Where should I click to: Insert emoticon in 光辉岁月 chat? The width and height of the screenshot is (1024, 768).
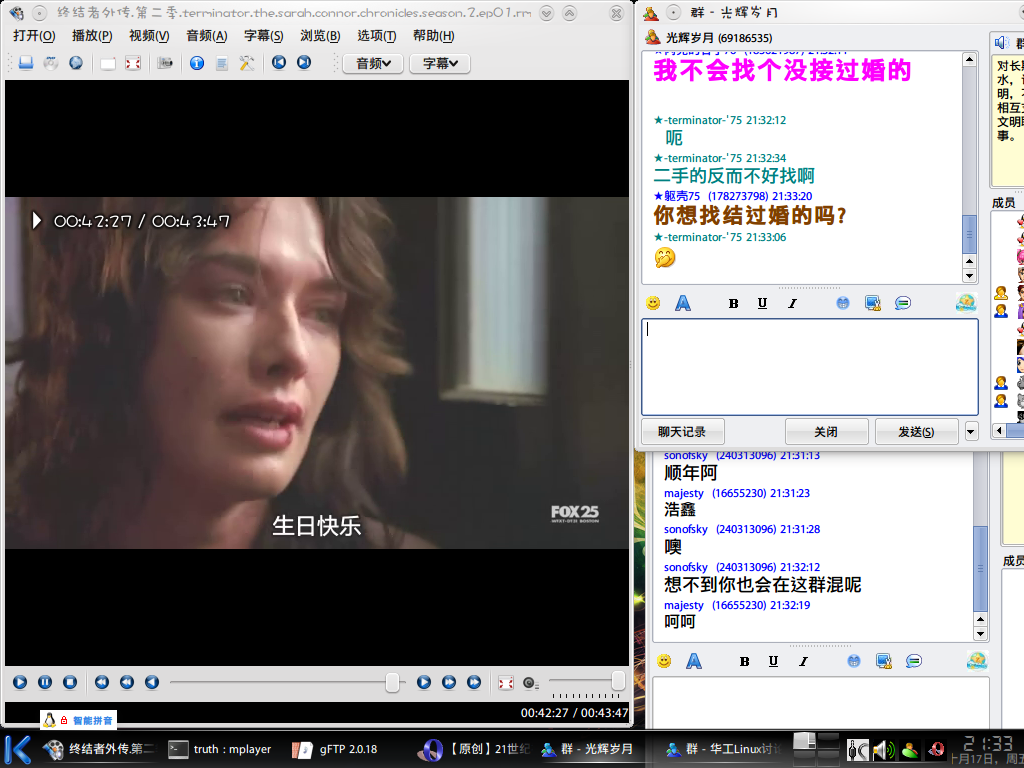click(x=653, y=303)
